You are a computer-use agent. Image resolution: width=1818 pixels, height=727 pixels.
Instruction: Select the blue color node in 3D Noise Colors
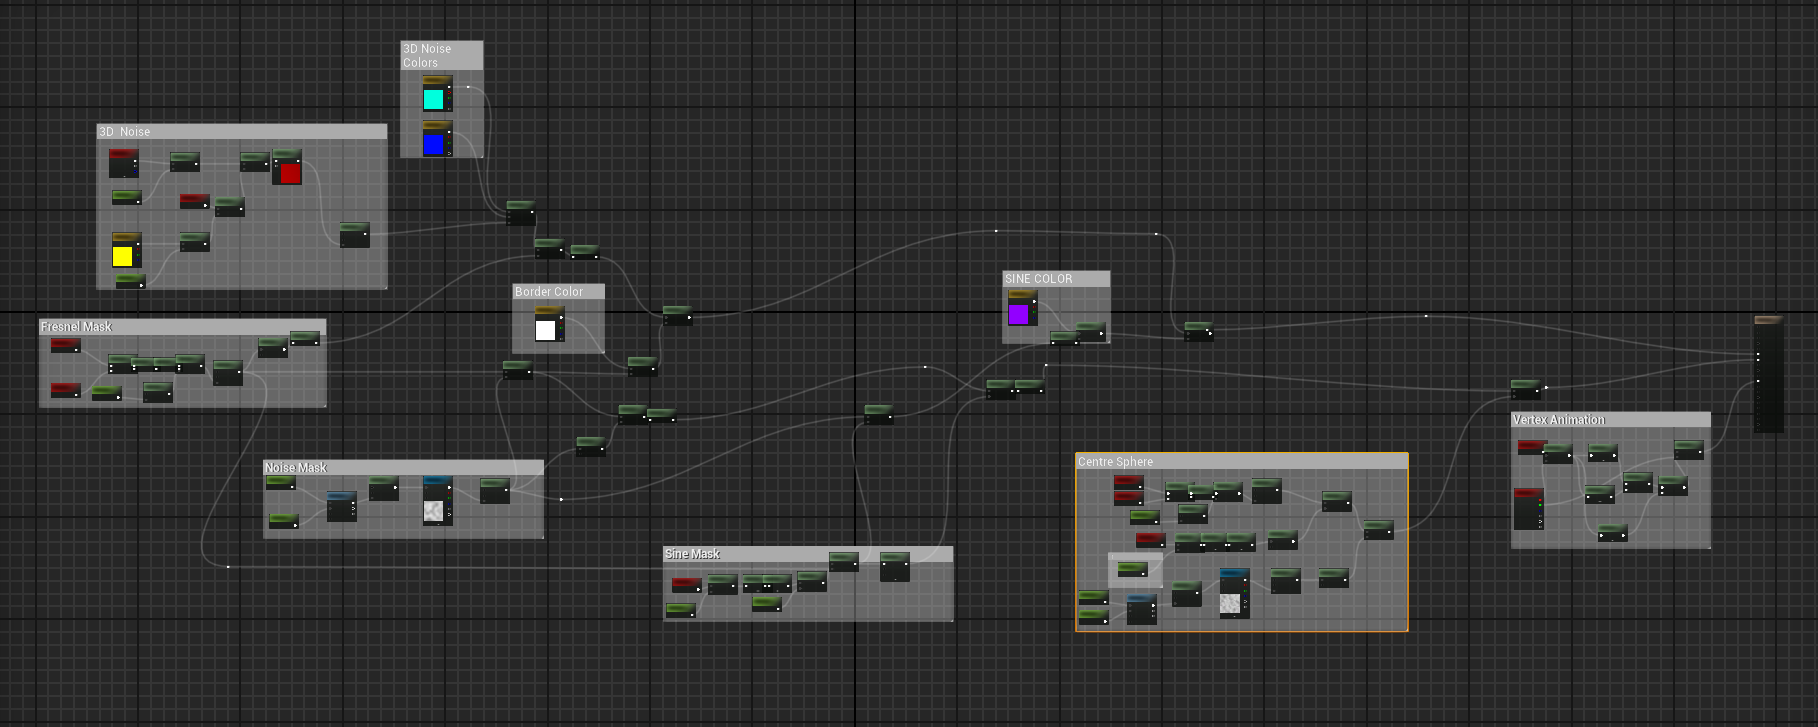click(433, 143)
